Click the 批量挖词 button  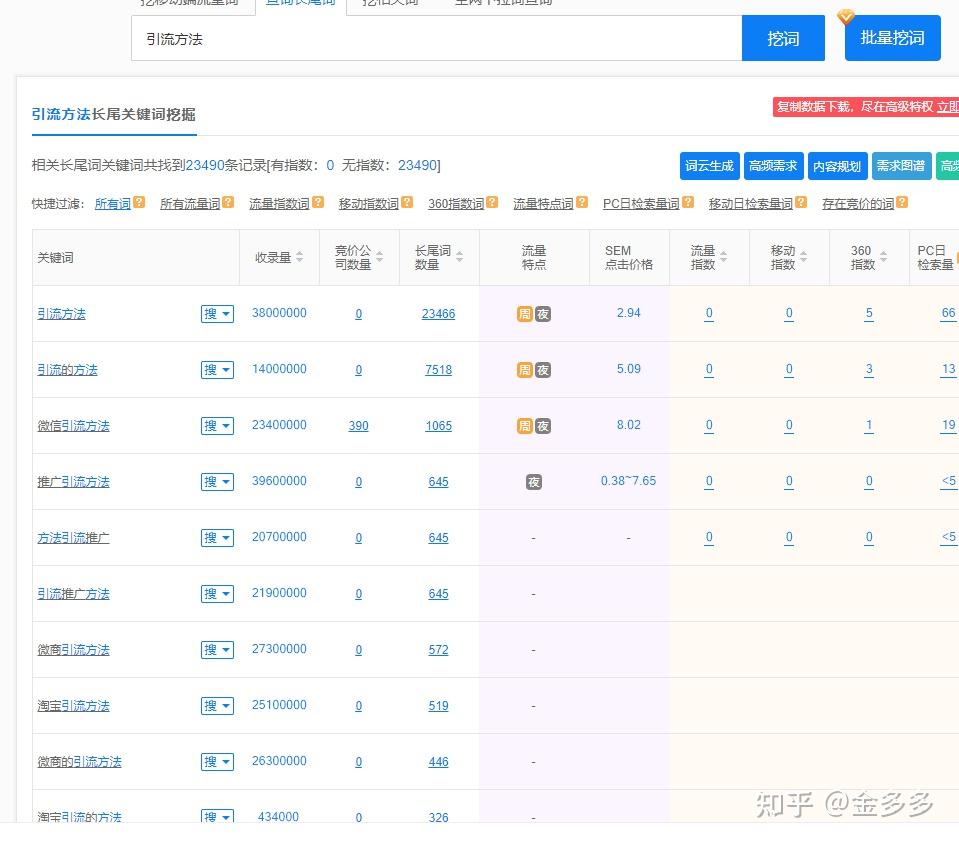point(892,38)
